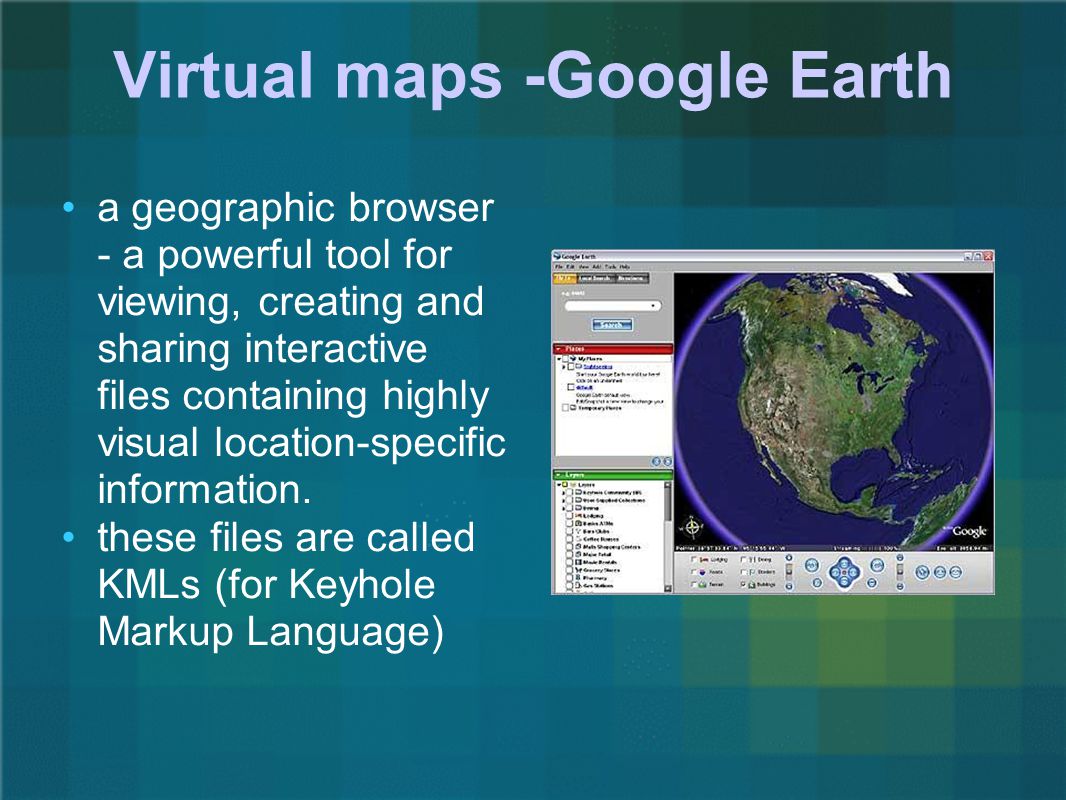The image size is (1066, 800).
Task: Tilt up using the button above the tilt slider
Action: 900,558
